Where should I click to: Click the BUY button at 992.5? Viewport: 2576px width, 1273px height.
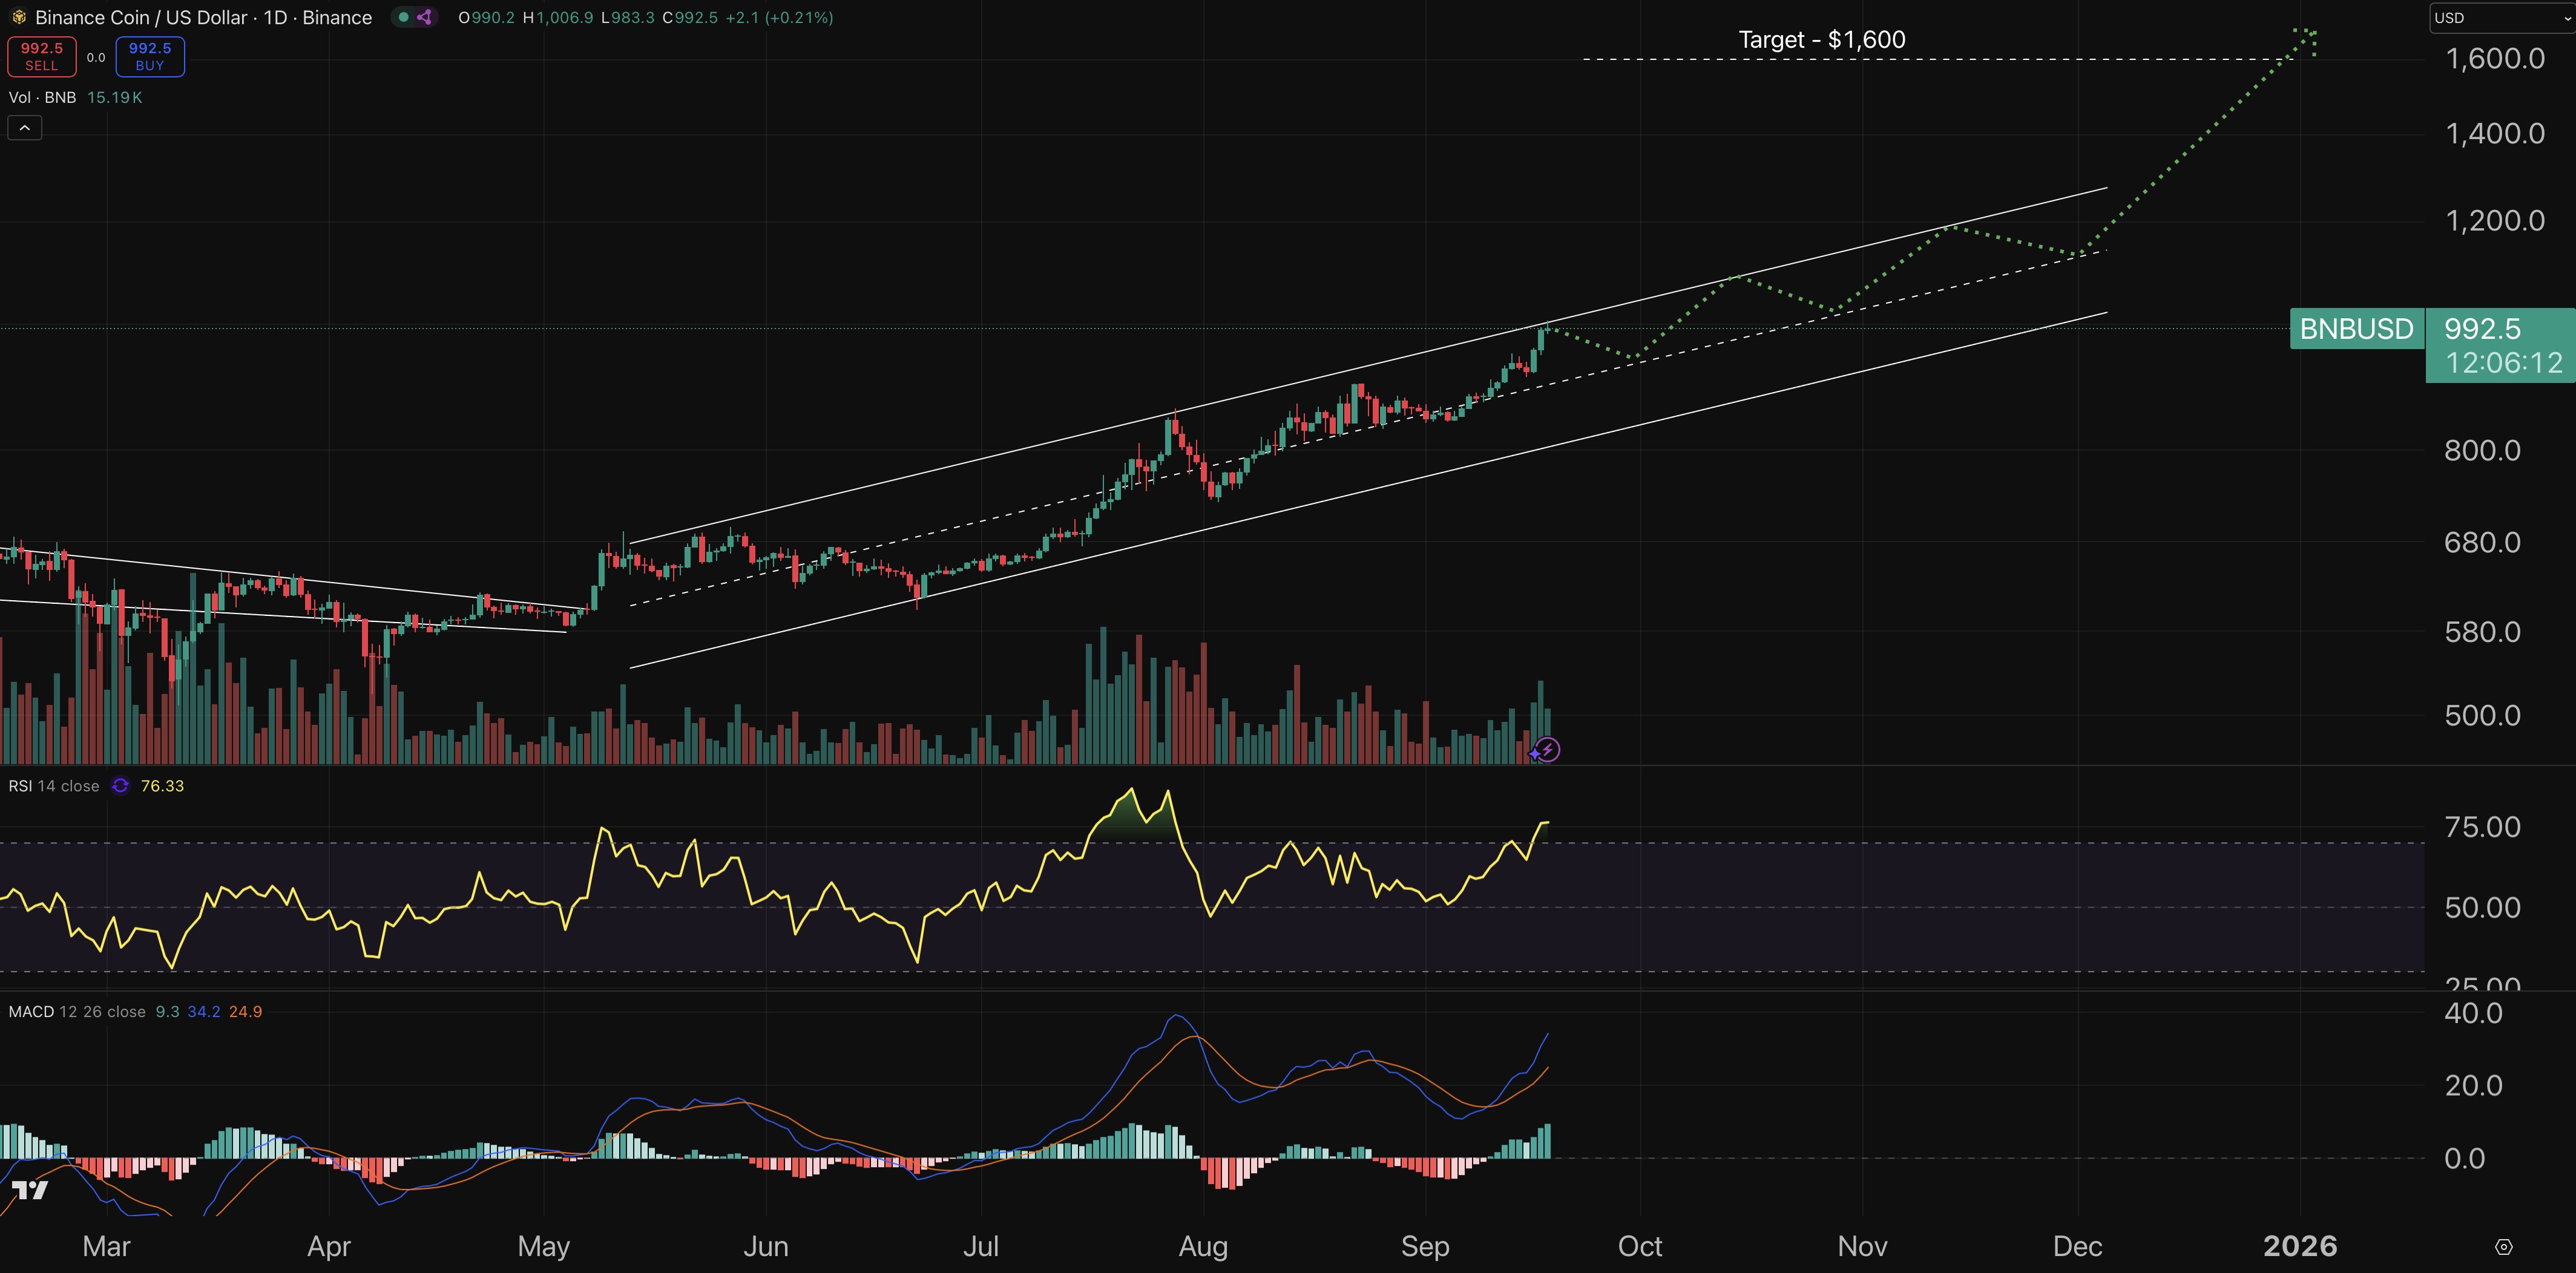click(149, 56)
